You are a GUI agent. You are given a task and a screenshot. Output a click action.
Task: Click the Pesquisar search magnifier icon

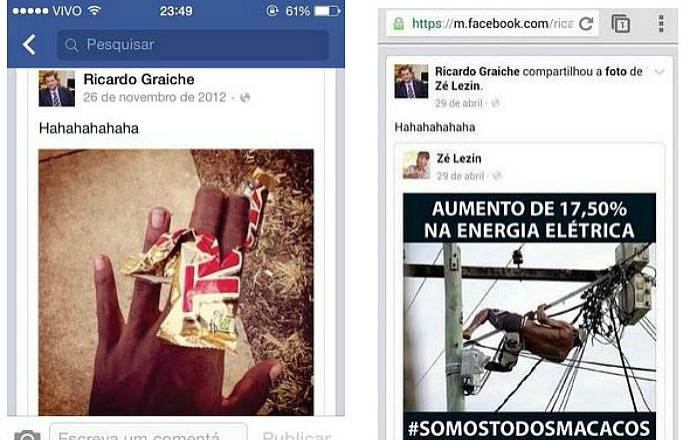71,45
